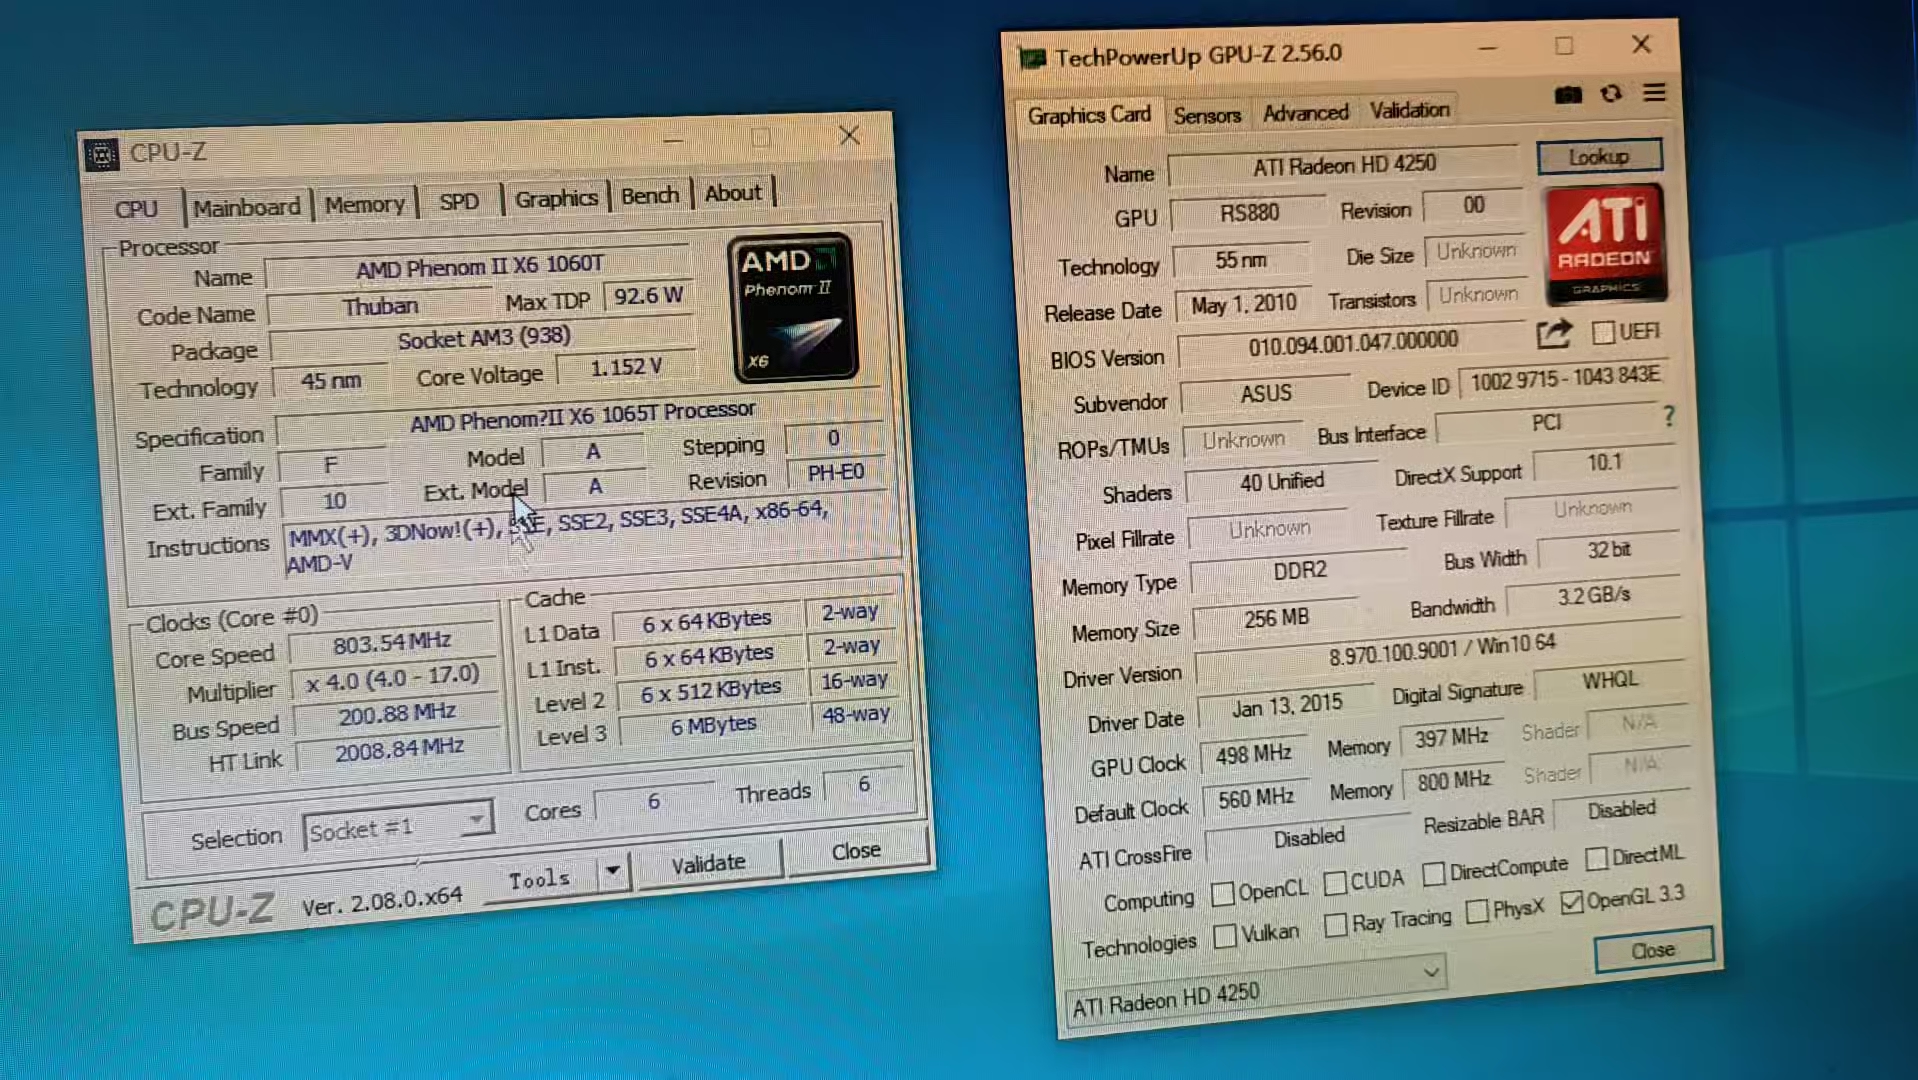Image resolution: width=1918 pixels, height=1080 pixels.
Task: Select the CPU tab in CPU-Z
Action: click(x=136, y=209)
